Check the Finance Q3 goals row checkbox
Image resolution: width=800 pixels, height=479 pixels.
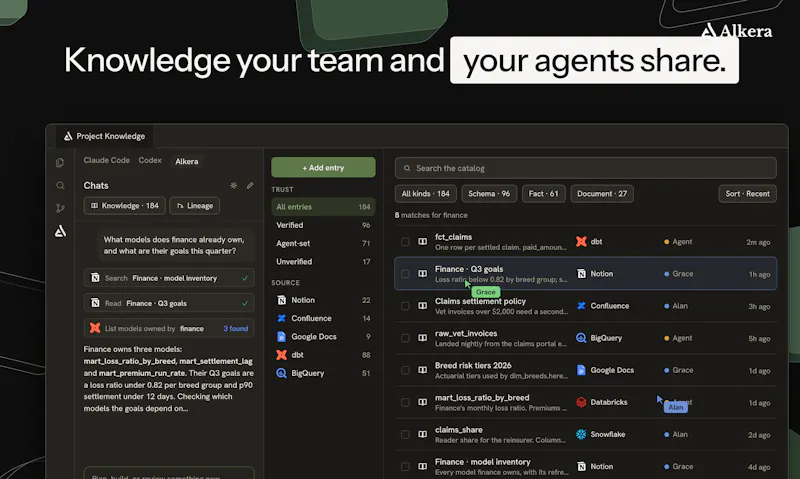(405, 274)
